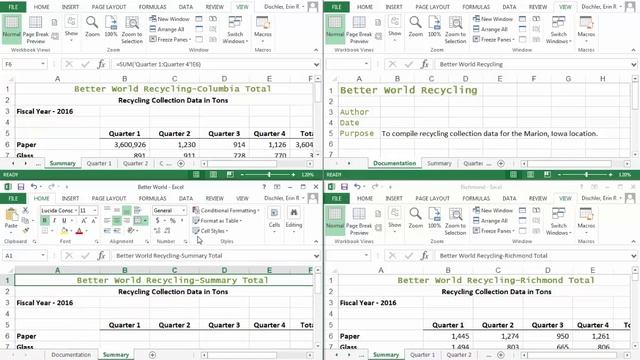This screenshot has height=360, width=640.
Task: Open Freeze Panes in the Columbia window
Action: 170,39
